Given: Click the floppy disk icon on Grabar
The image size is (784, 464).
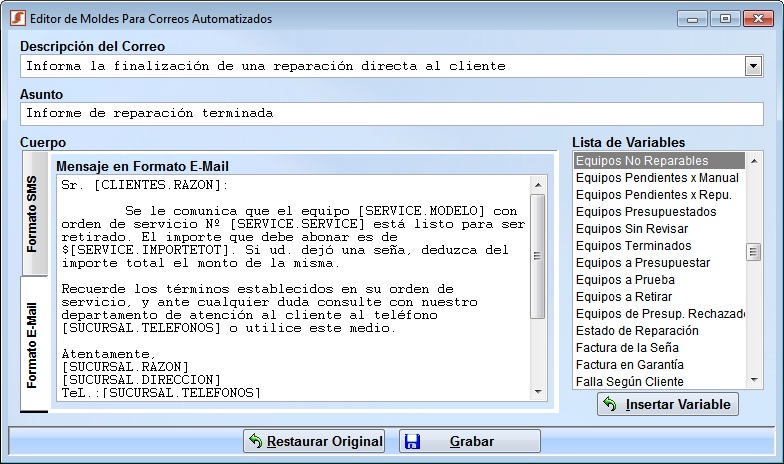Looking at the screenshot, I should coord(413,441).
